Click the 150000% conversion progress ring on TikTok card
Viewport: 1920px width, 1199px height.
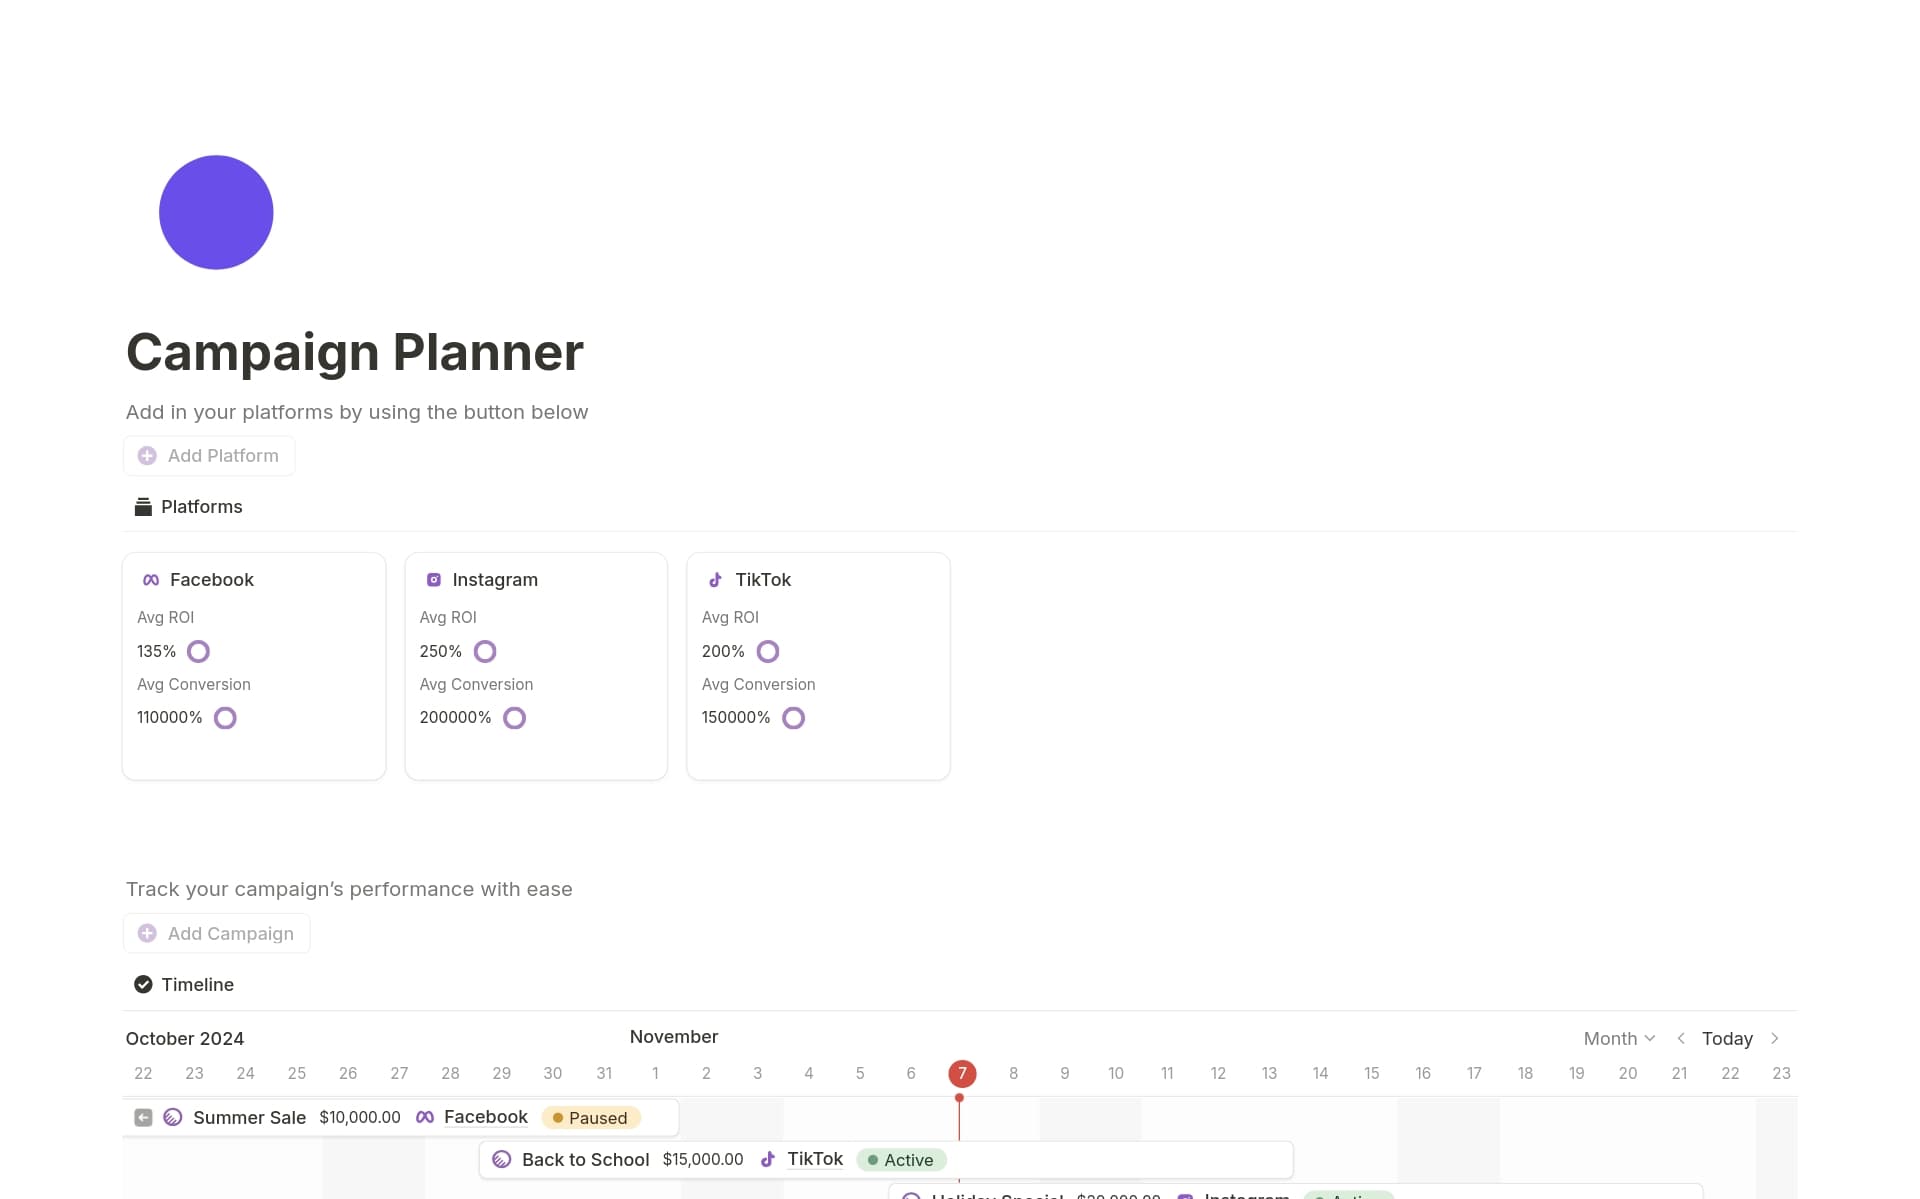coord(793,717)
